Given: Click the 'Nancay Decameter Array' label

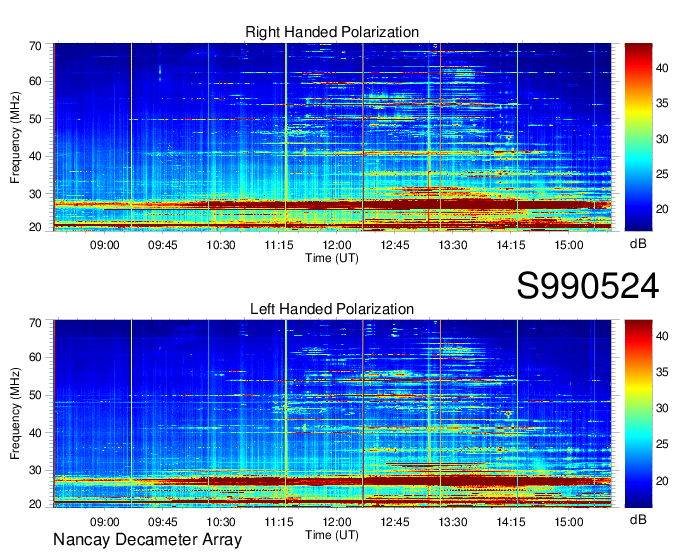Looking at the screenshot, I should [x=147, y=540].
